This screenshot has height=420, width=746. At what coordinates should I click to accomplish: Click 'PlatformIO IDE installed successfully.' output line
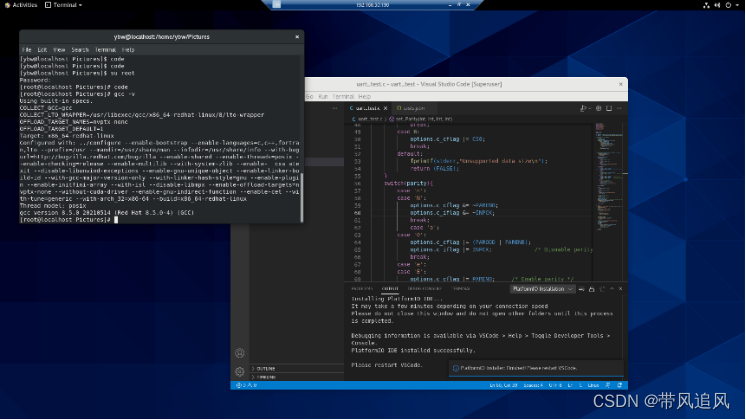(x=413, y=351)
